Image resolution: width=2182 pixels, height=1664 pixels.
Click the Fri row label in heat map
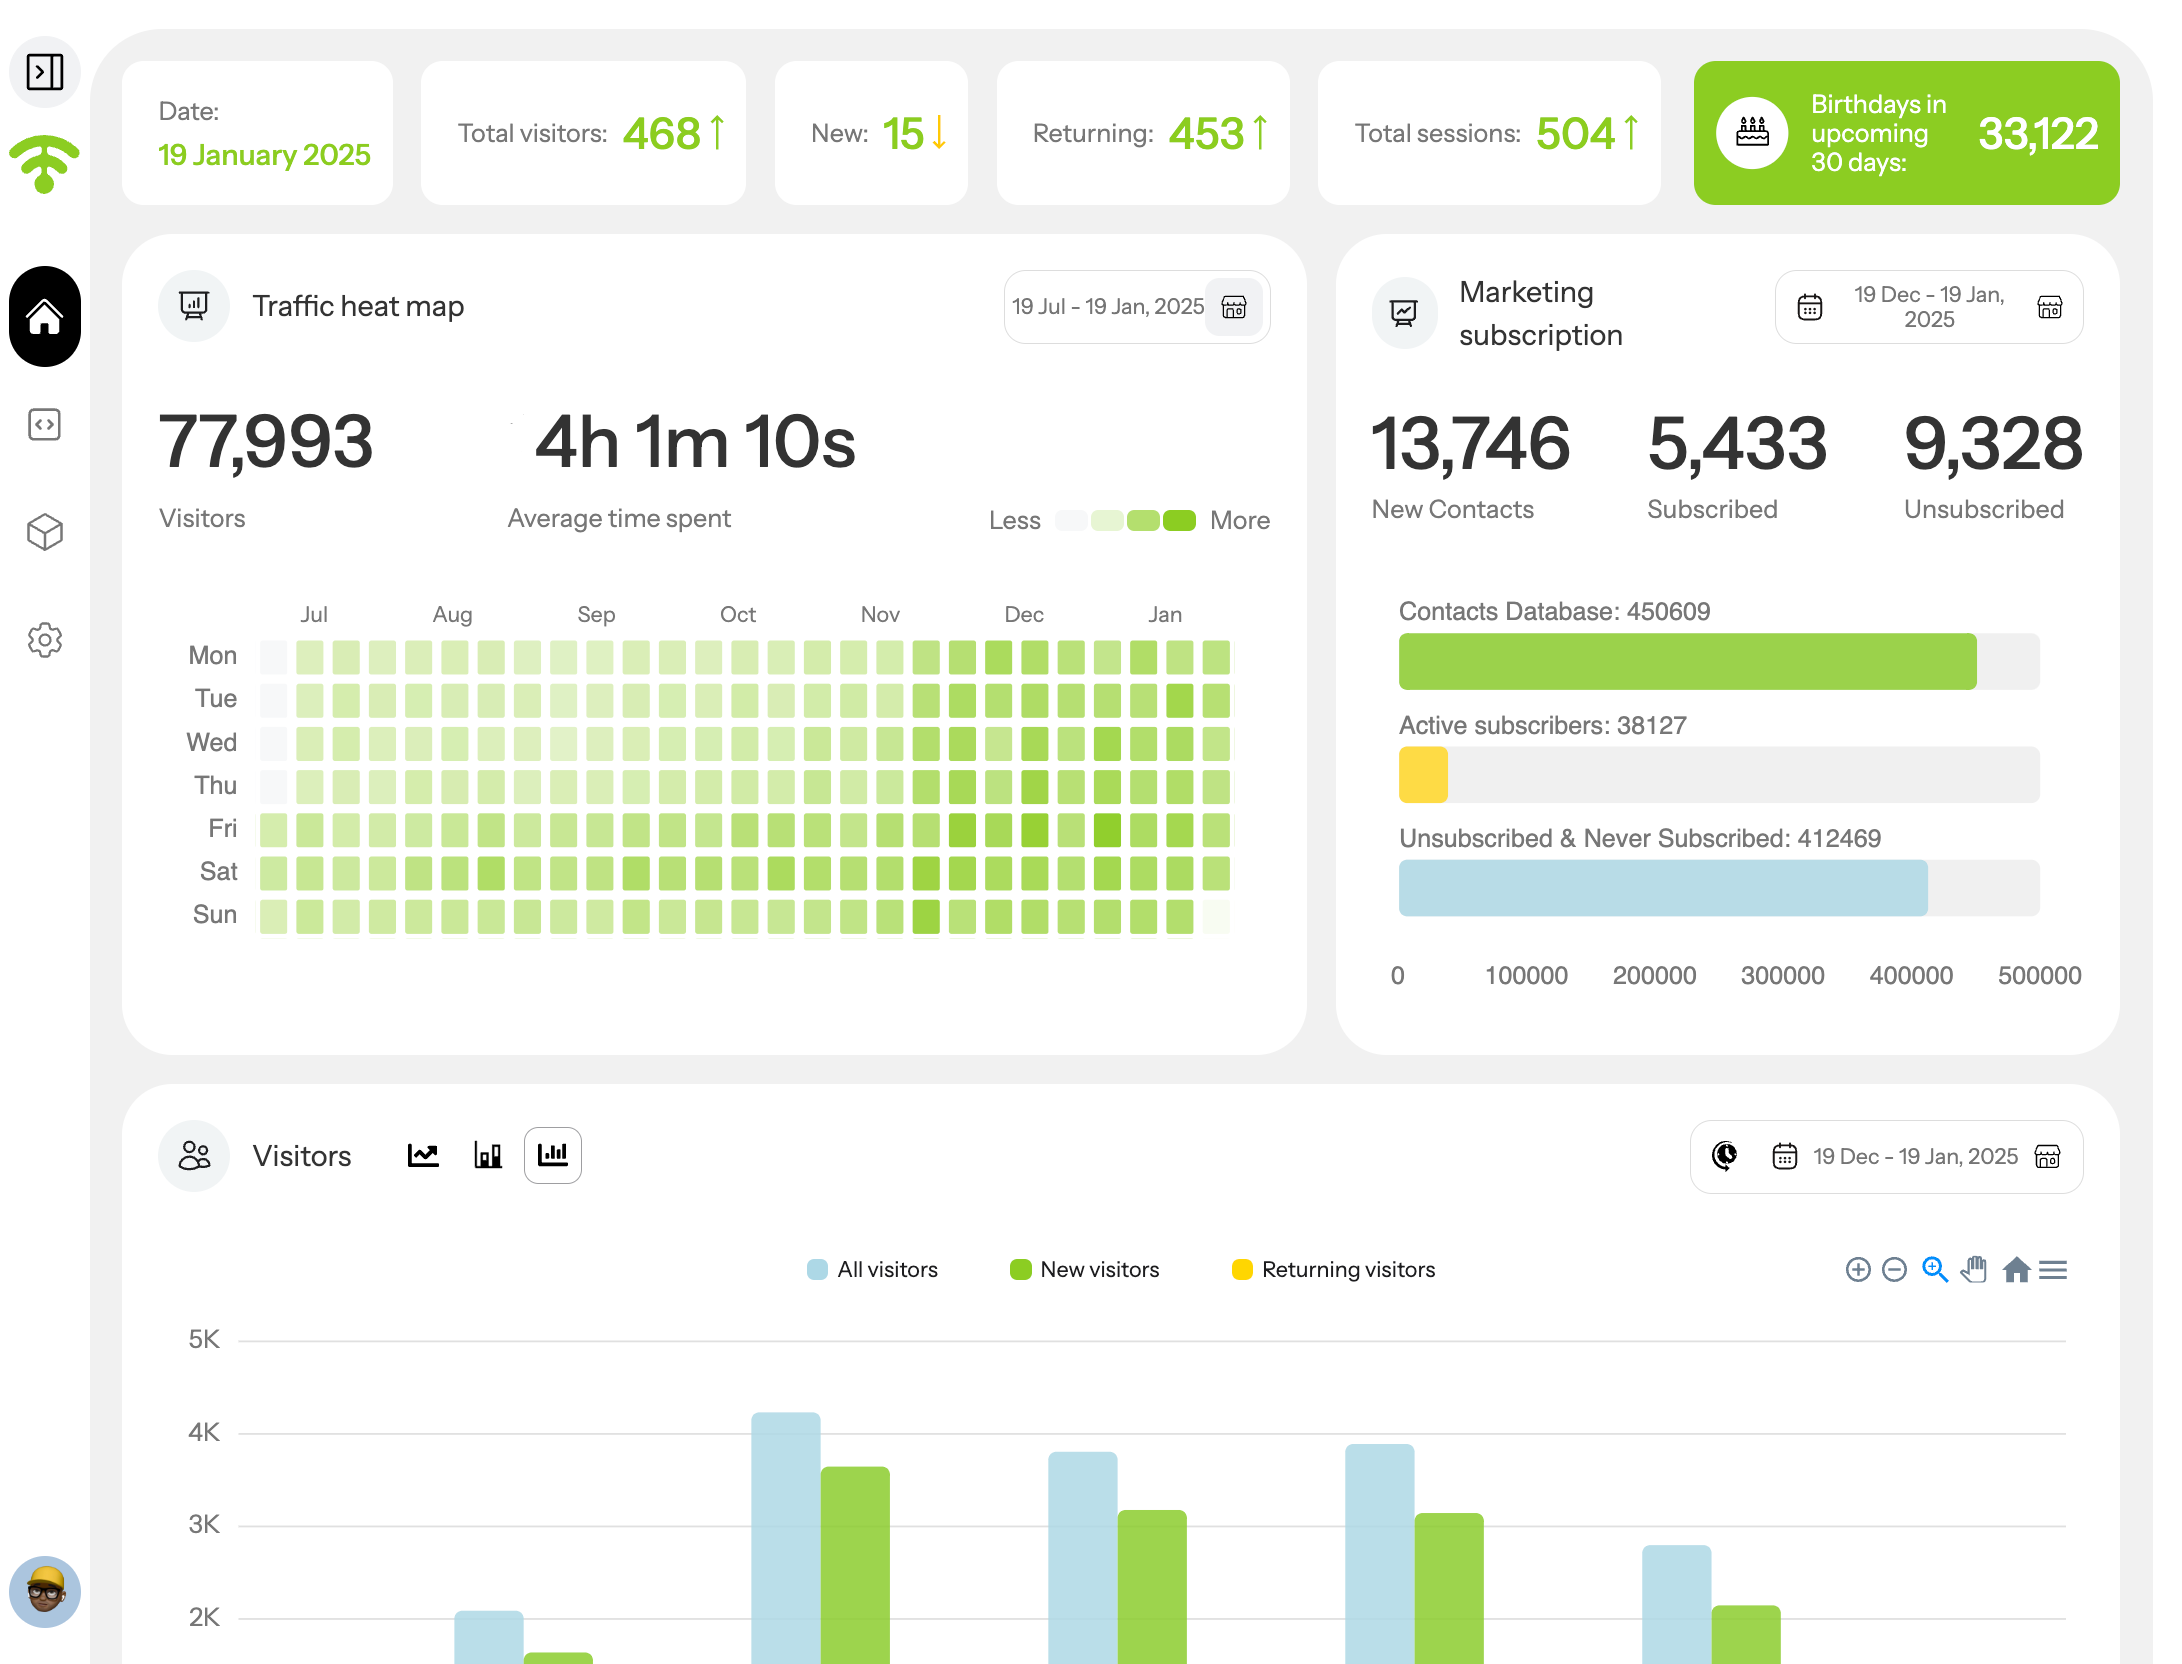(223, 828)
